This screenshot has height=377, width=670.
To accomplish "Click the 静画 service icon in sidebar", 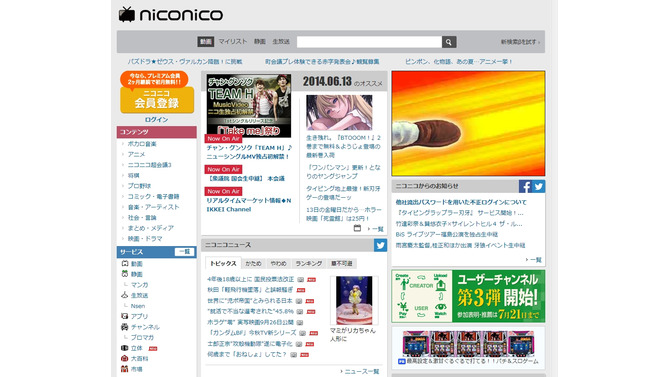I will coord(124,274).
